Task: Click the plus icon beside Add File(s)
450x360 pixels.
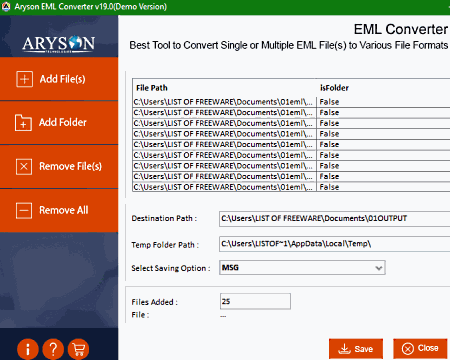Action: click(x=24, y=79)
